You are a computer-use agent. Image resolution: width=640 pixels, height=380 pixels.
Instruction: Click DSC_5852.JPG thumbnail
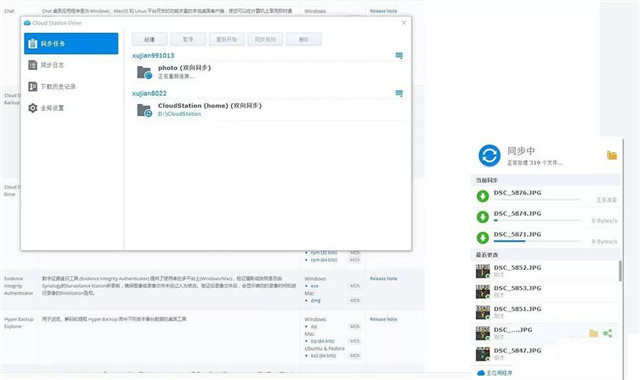point(483,271)
